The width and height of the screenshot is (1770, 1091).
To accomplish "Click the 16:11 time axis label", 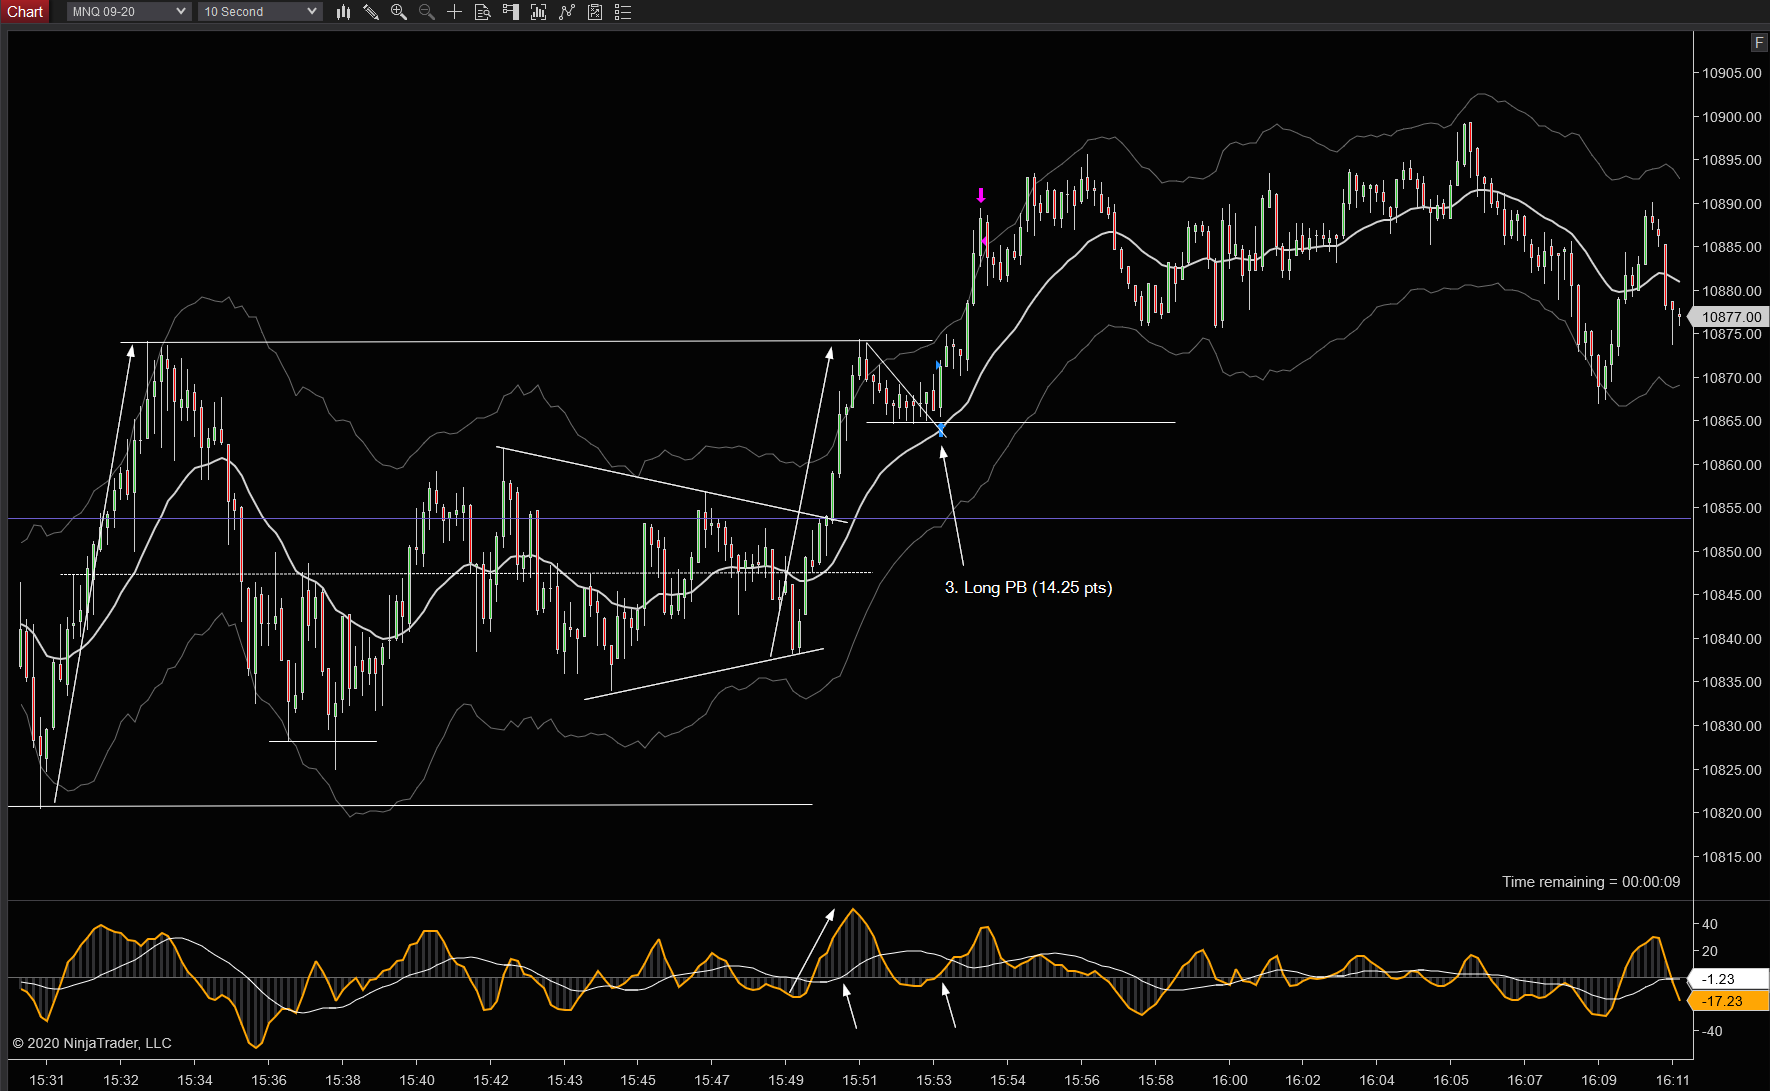I will (1673, 1080).
